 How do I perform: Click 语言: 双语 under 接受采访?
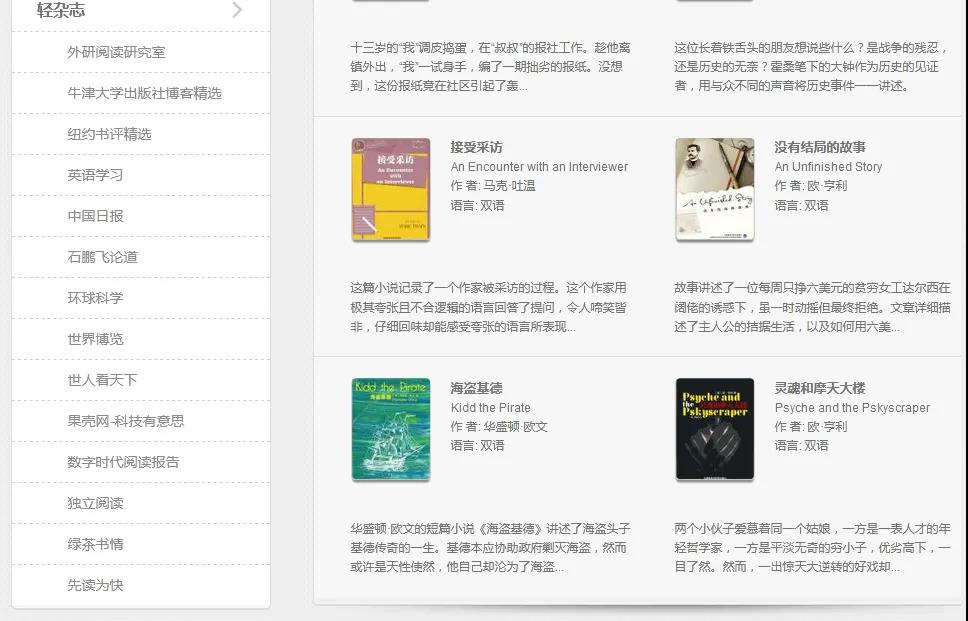click(x=477, y=205)
